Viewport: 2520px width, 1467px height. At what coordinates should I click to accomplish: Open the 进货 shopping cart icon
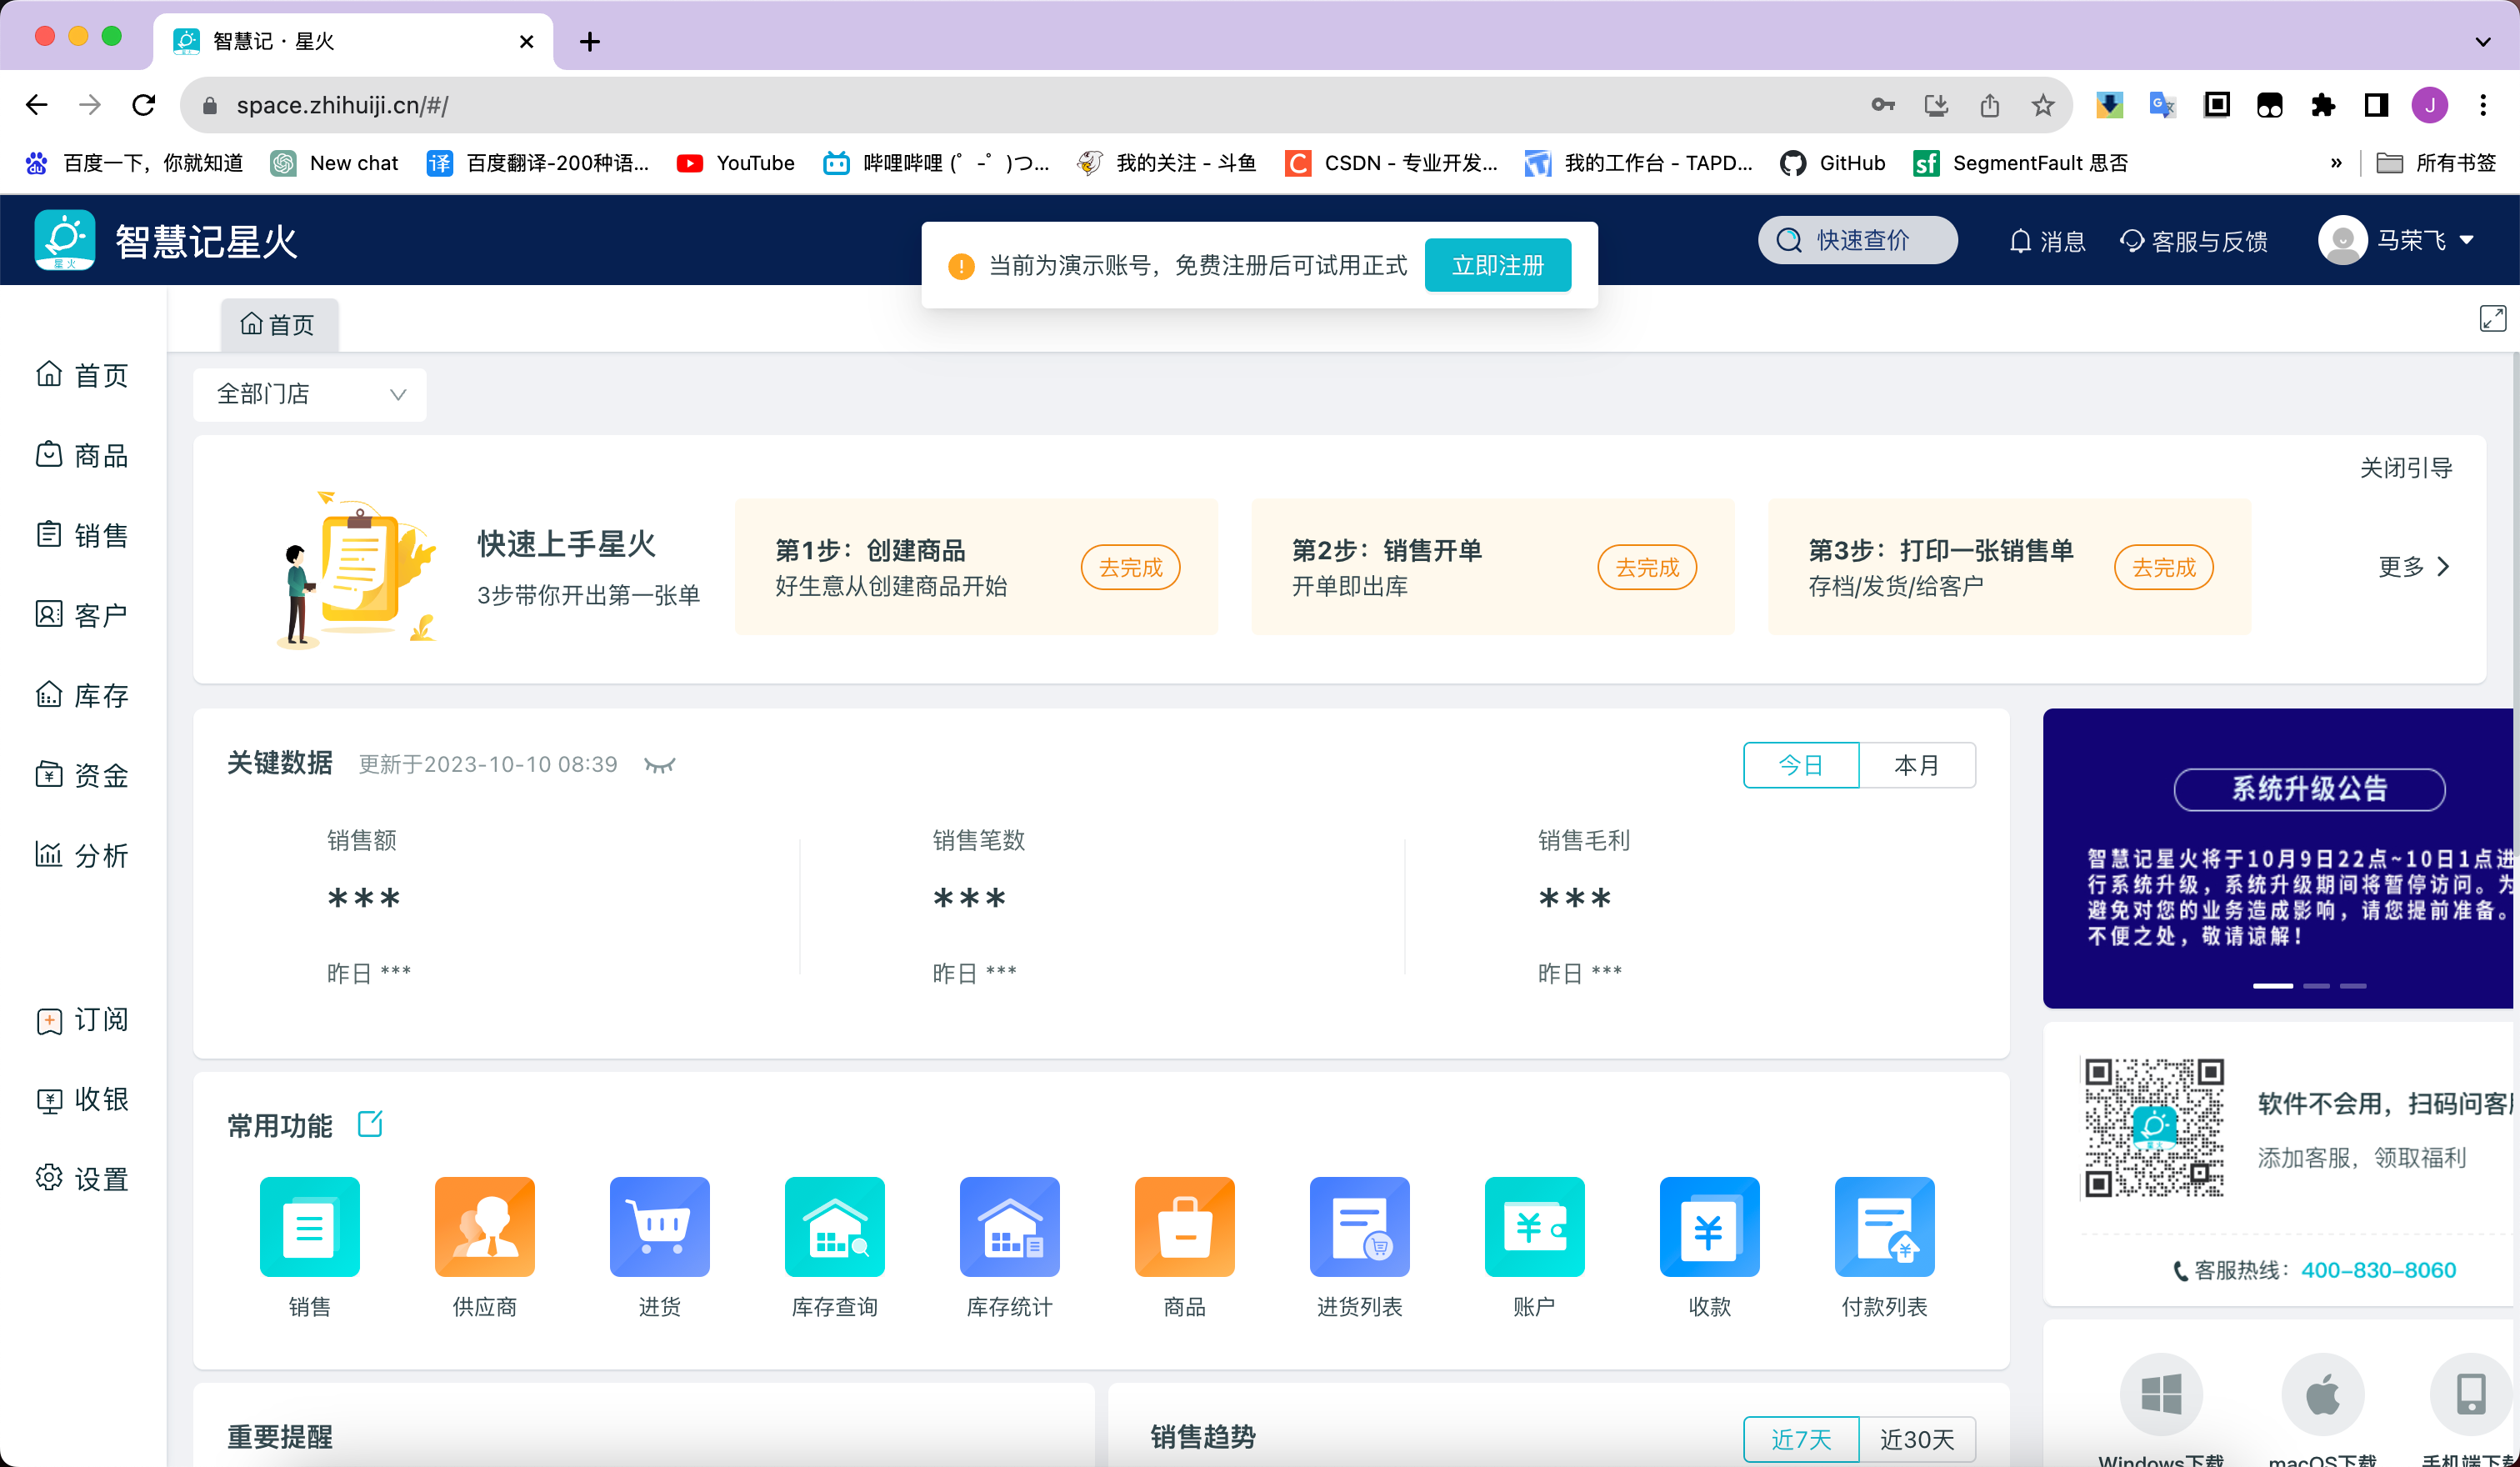[659, 1226]
